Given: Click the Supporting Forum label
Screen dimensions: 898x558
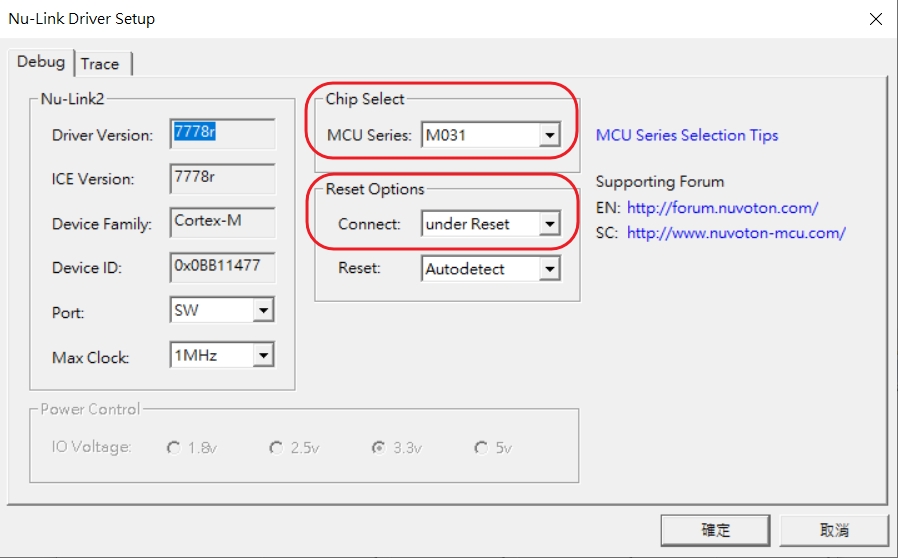Looking at the screenshot, I should pyautogui.click(x=660, y=182).
